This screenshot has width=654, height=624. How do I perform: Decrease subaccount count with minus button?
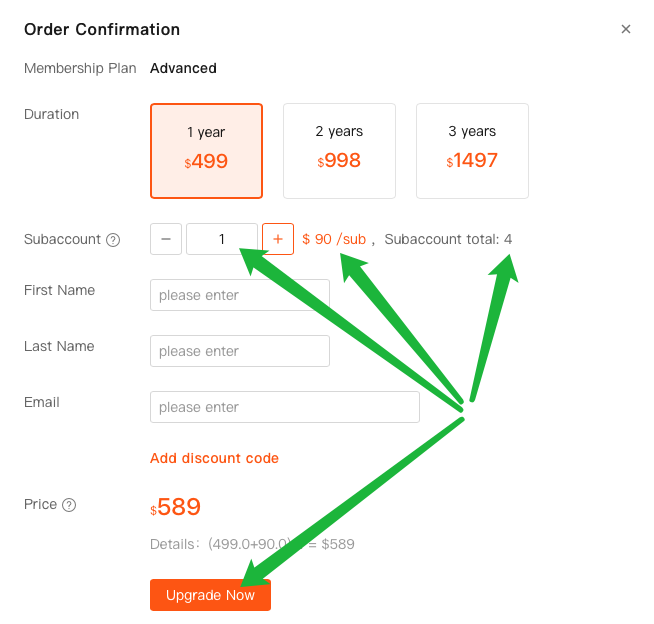click(x=166, y=239)
